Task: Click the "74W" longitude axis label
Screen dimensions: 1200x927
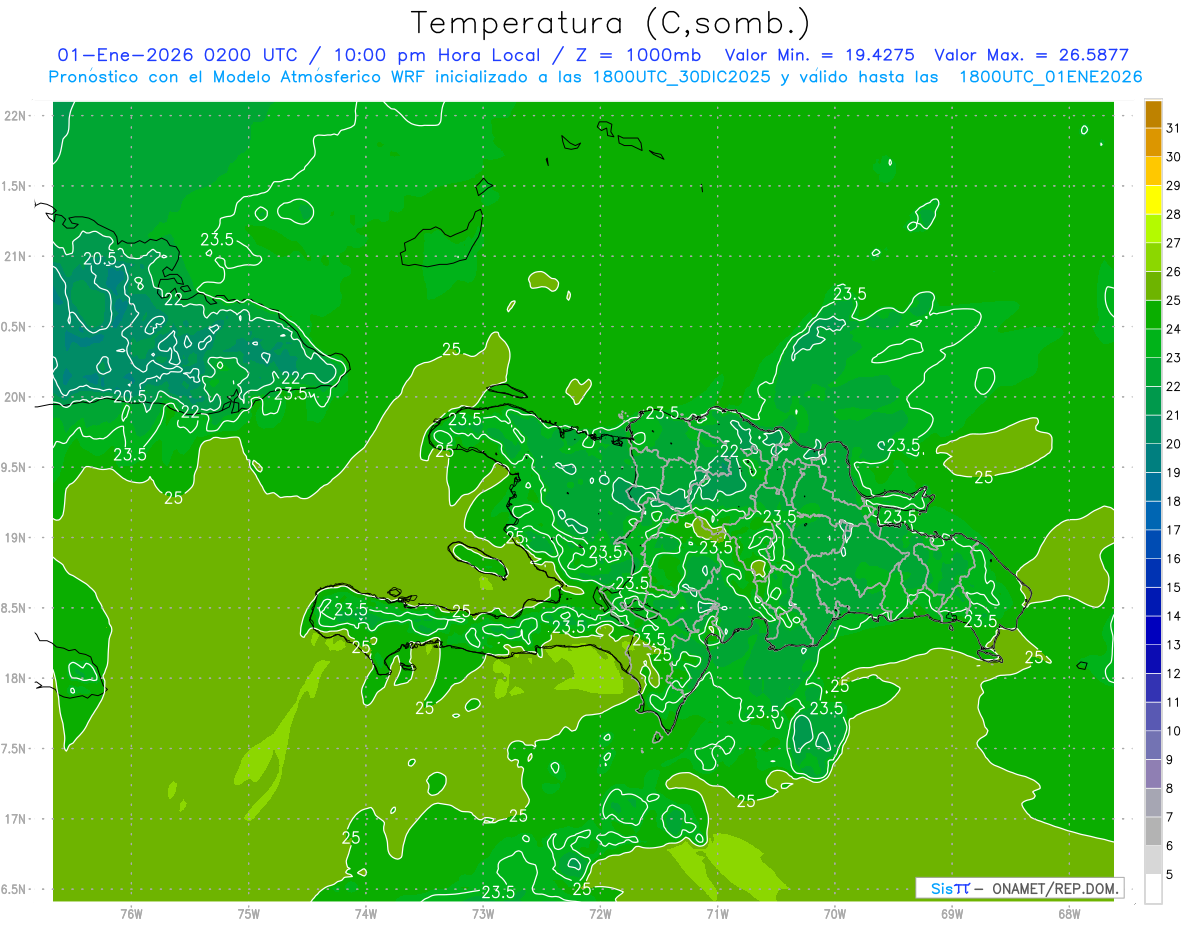Action: (366, 914)
